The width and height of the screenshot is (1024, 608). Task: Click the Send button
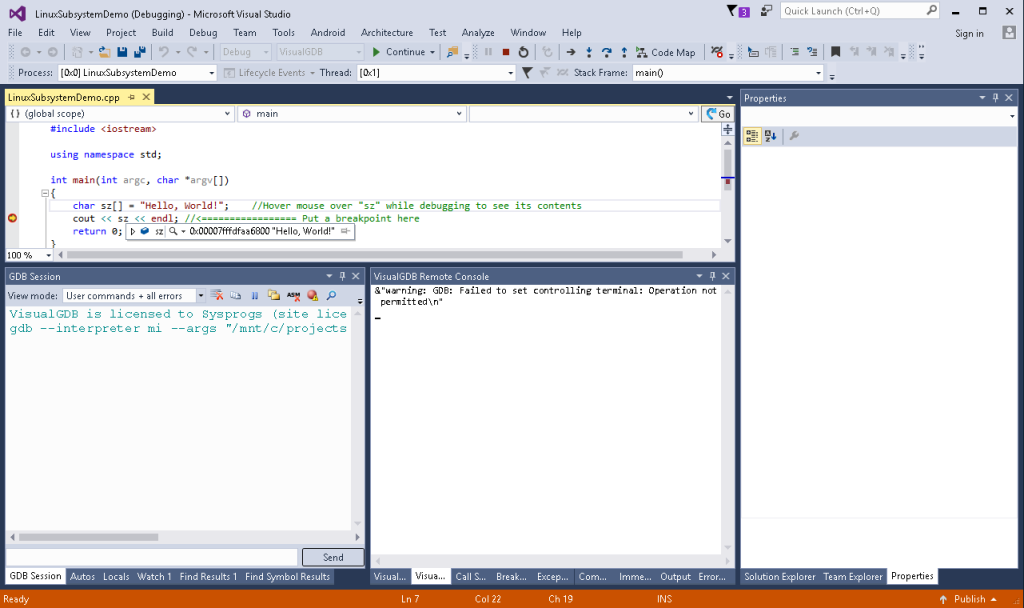[332, 557]
